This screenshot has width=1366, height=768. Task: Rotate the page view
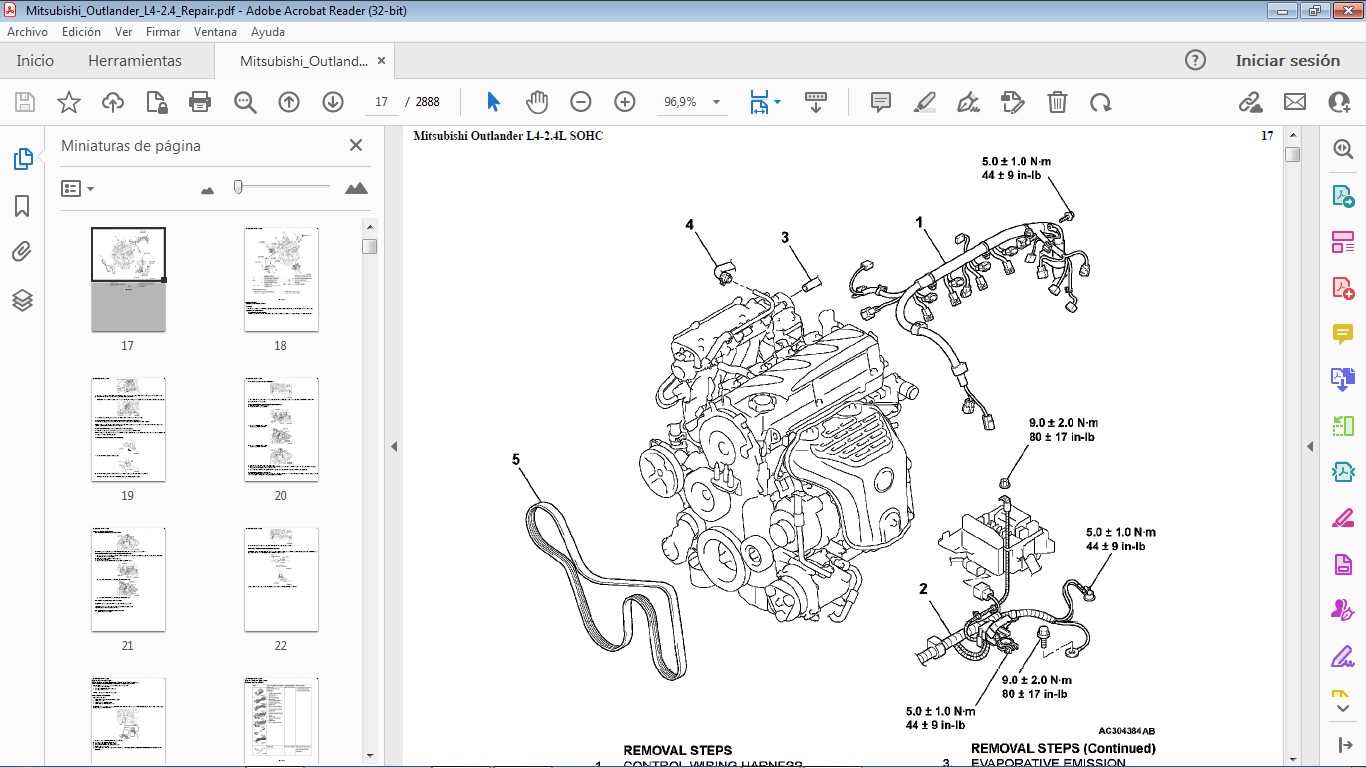tap(1101, 102)
